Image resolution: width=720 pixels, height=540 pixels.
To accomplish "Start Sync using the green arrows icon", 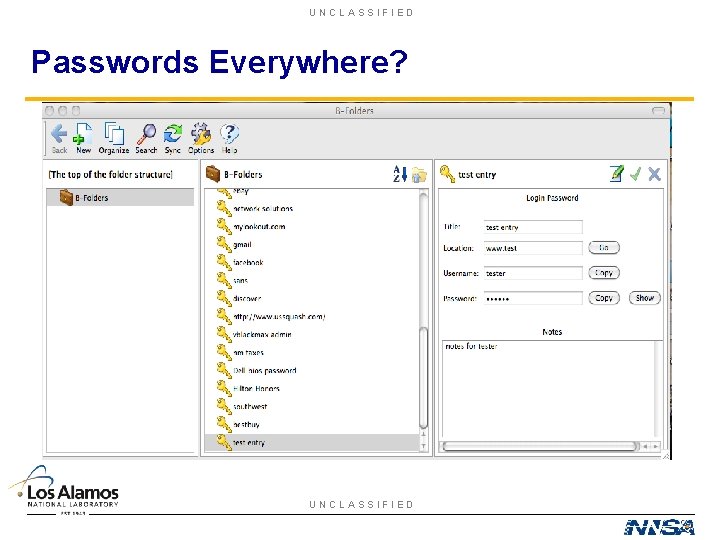I will (x=173, y=134).
